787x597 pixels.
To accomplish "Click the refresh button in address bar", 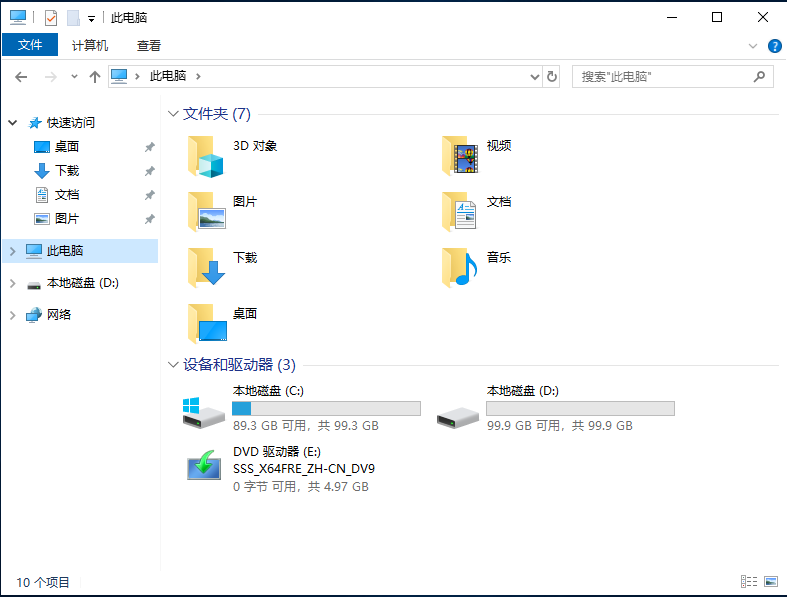I will click(552, 76).
